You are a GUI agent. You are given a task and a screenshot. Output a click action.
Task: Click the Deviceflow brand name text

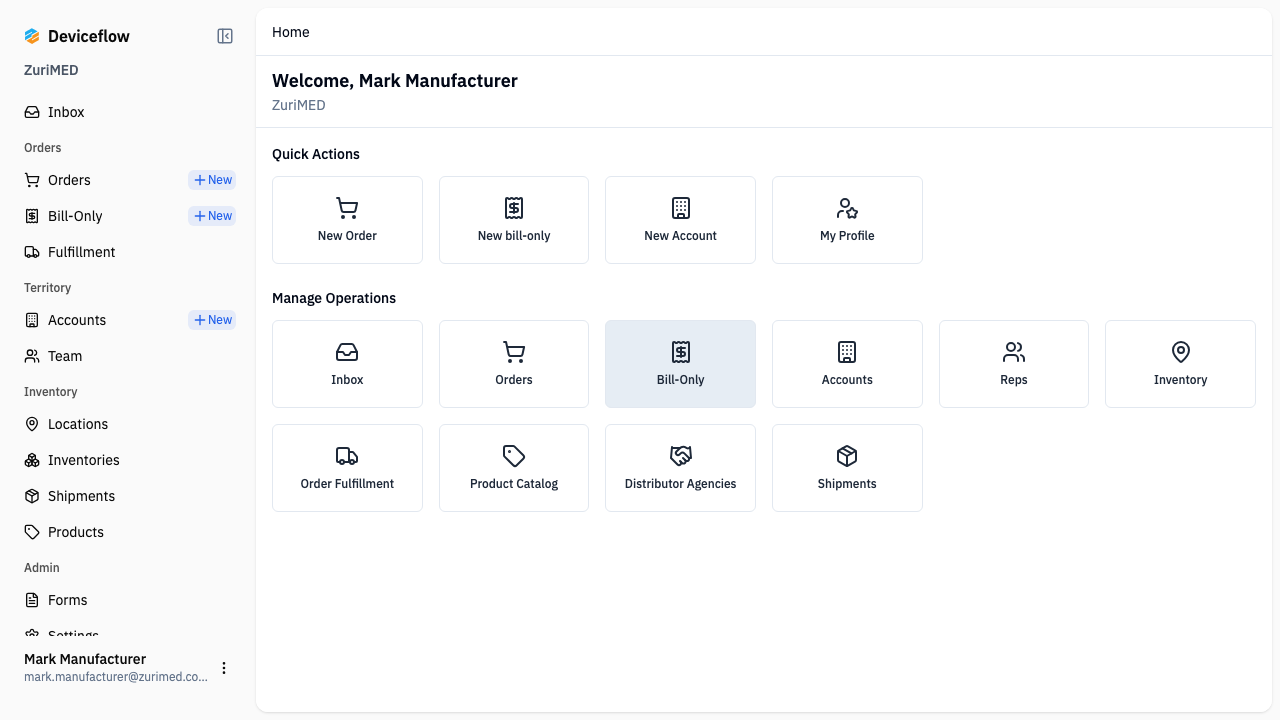pyautogui.click(x=89, y=36)
